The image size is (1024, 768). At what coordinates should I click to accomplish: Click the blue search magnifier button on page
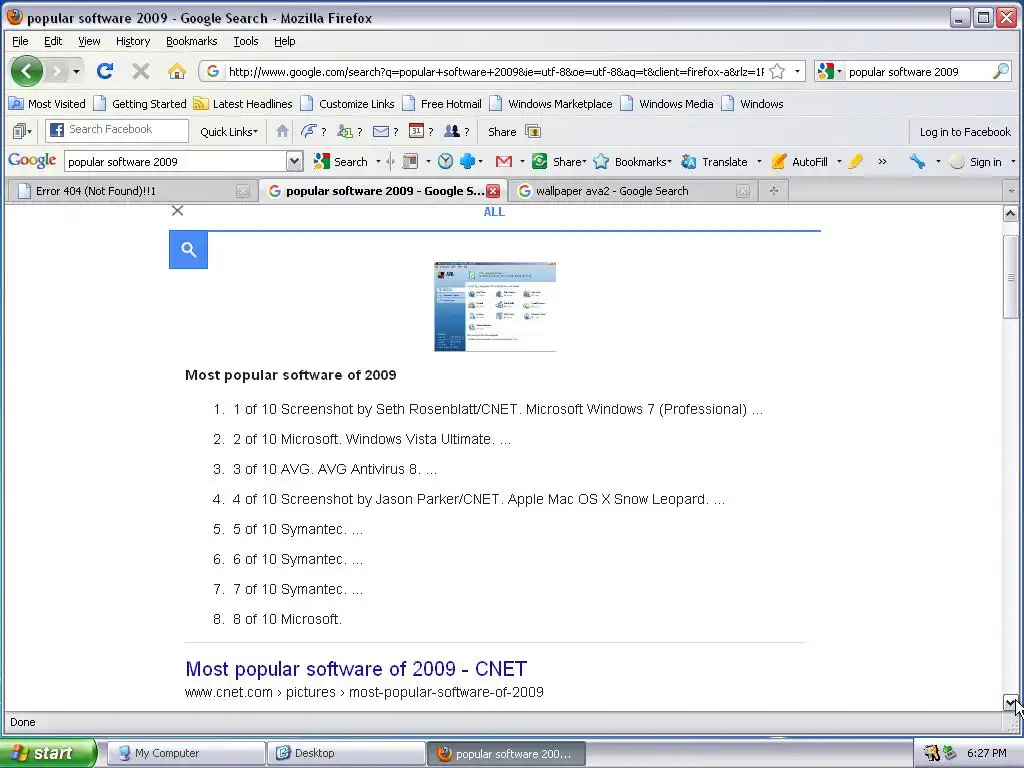click(x=189, y=249)
